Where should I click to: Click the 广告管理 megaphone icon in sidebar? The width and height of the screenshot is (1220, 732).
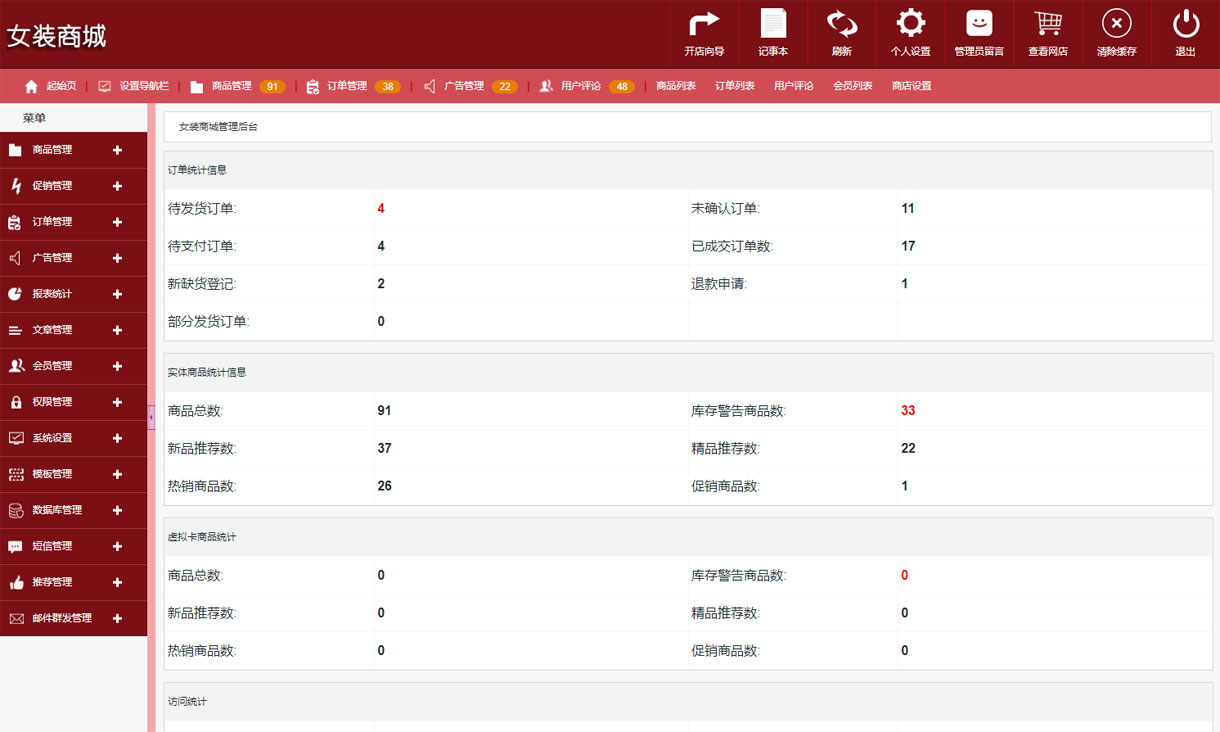point(15,258)
